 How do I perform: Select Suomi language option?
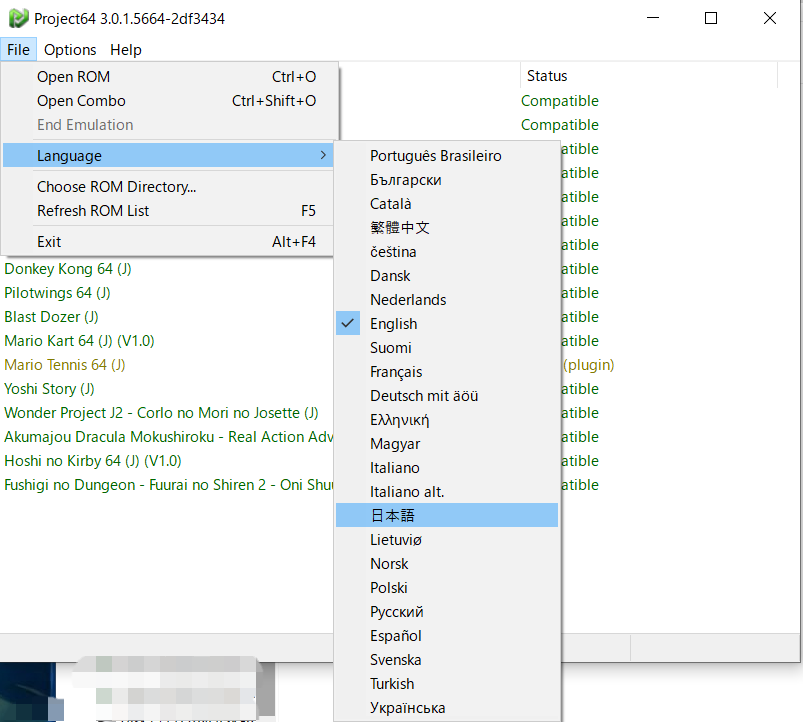pos(447,348)
